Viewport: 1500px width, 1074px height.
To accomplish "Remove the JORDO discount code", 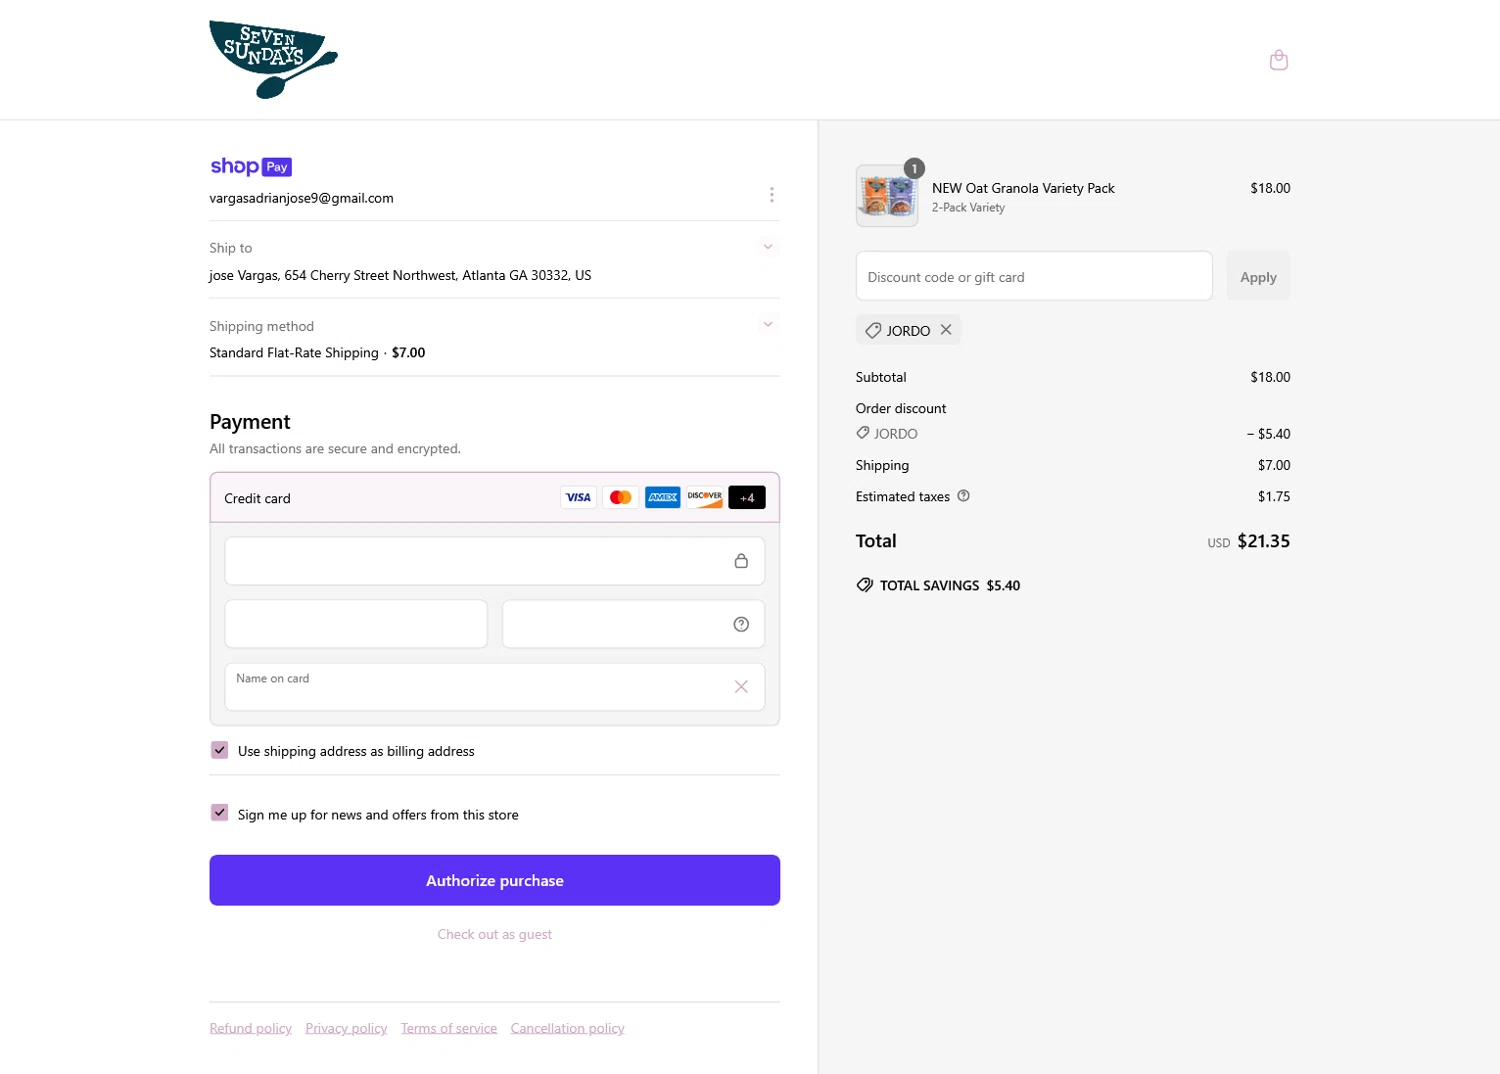I will (946, 330).
